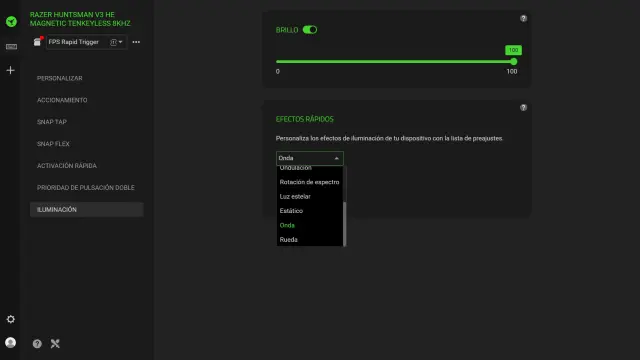Open help icon of the Brillo panel
Screen dimensions: 640x360
pos(523,18)
